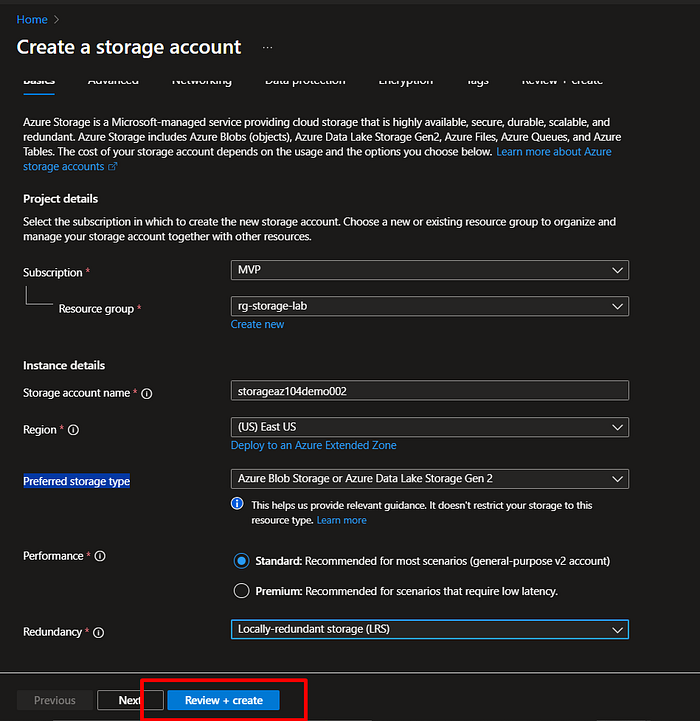Click info icon beside Redundancy label

98,633
